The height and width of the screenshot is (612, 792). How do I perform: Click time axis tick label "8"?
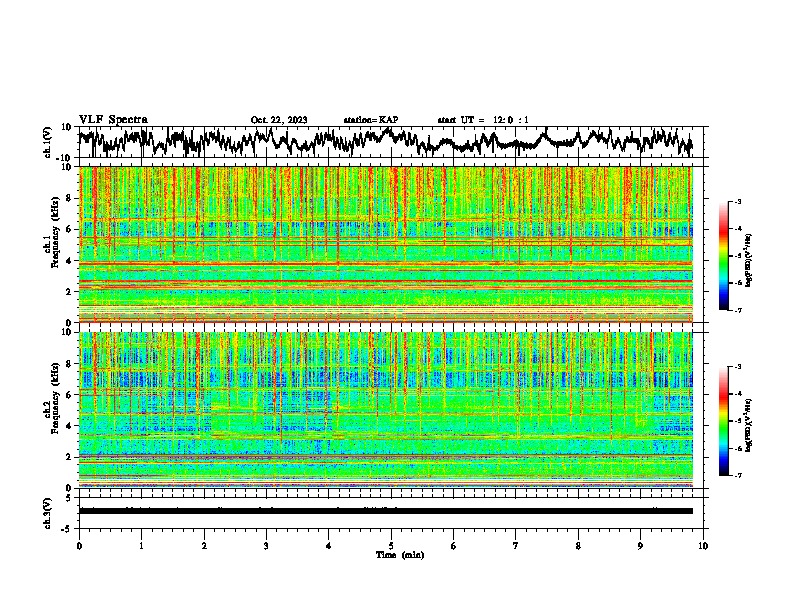pos(578,546)
